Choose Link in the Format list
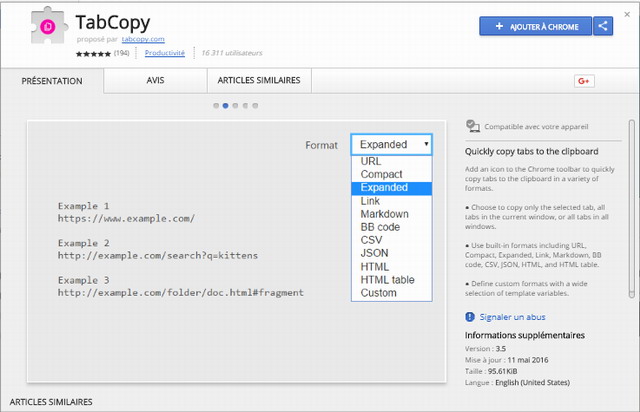This screenshot has width=640, height=412. click(391, 201)
